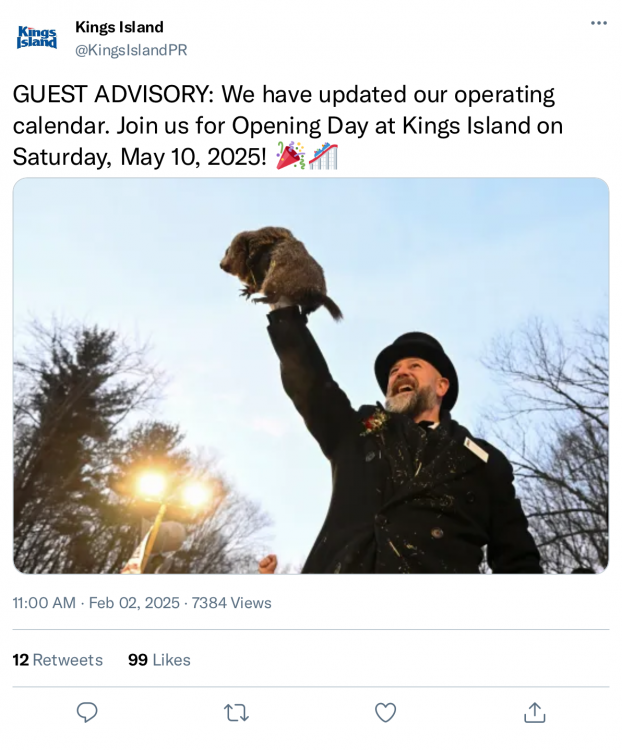Click the share upload icon
The height and width of the screenshot is (750, 622).
click(535, 712)
